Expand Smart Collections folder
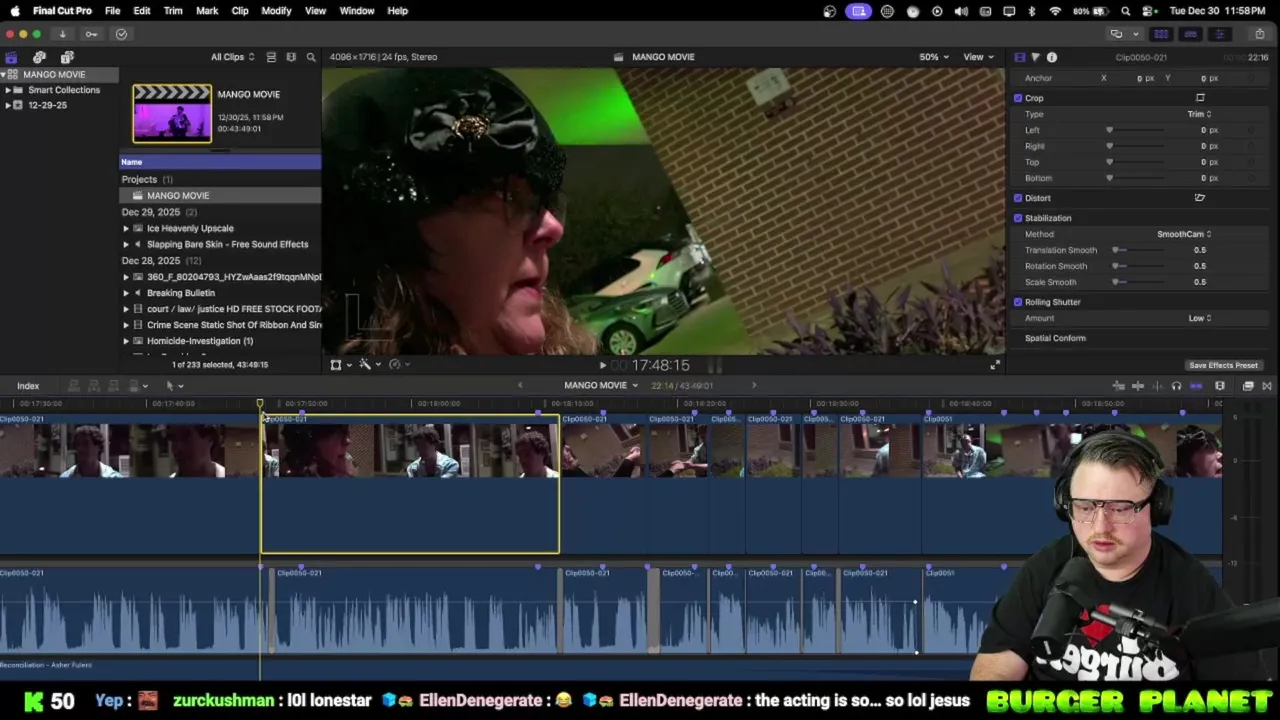 (x=8, y=90)
